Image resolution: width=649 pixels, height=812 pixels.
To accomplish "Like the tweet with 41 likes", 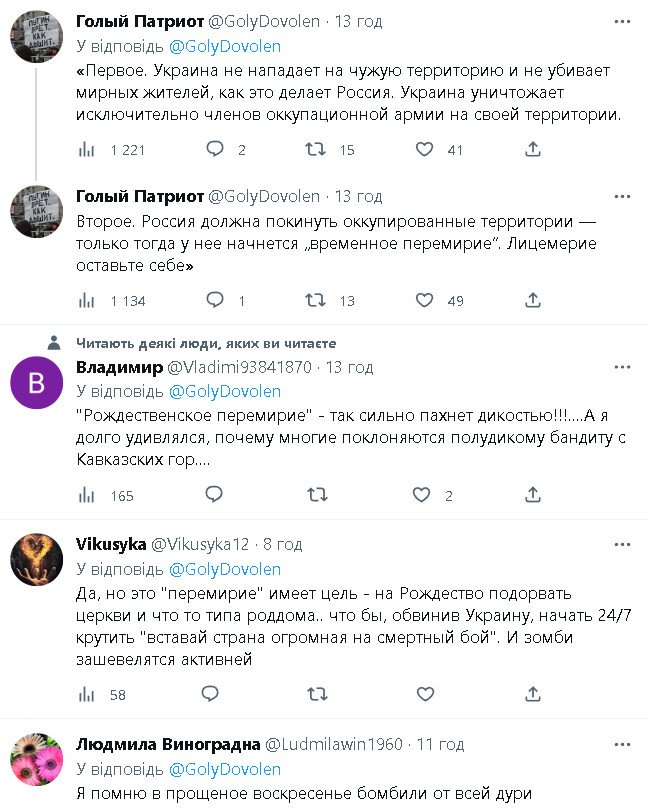I will 424,150.
